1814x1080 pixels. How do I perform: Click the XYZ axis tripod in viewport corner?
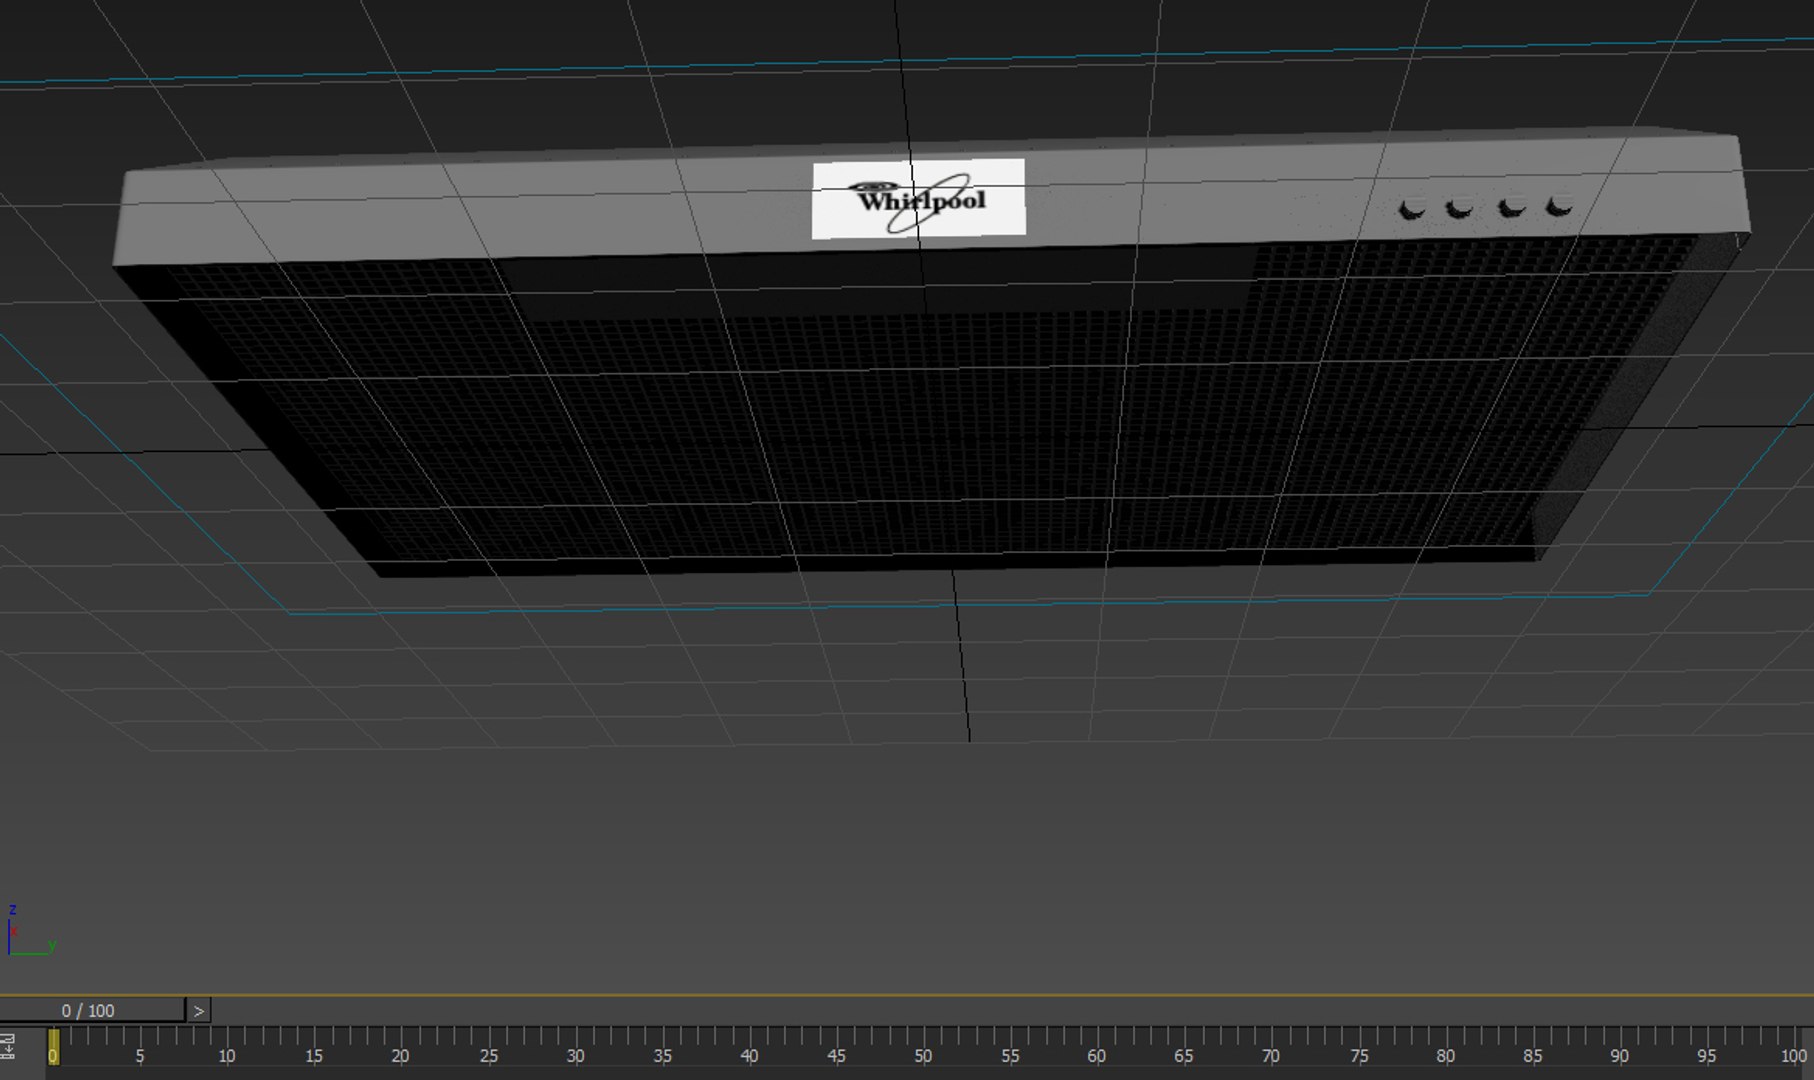pos(30,930)
